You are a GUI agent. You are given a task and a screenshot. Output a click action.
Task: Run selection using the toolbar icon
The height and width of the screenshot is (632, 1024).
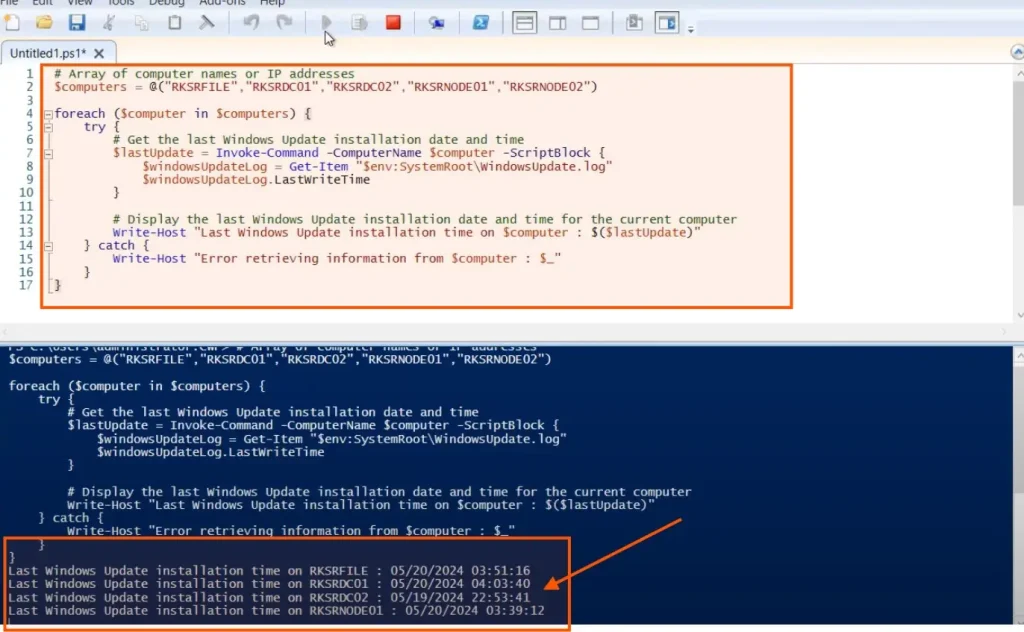(x=359, y=23)
